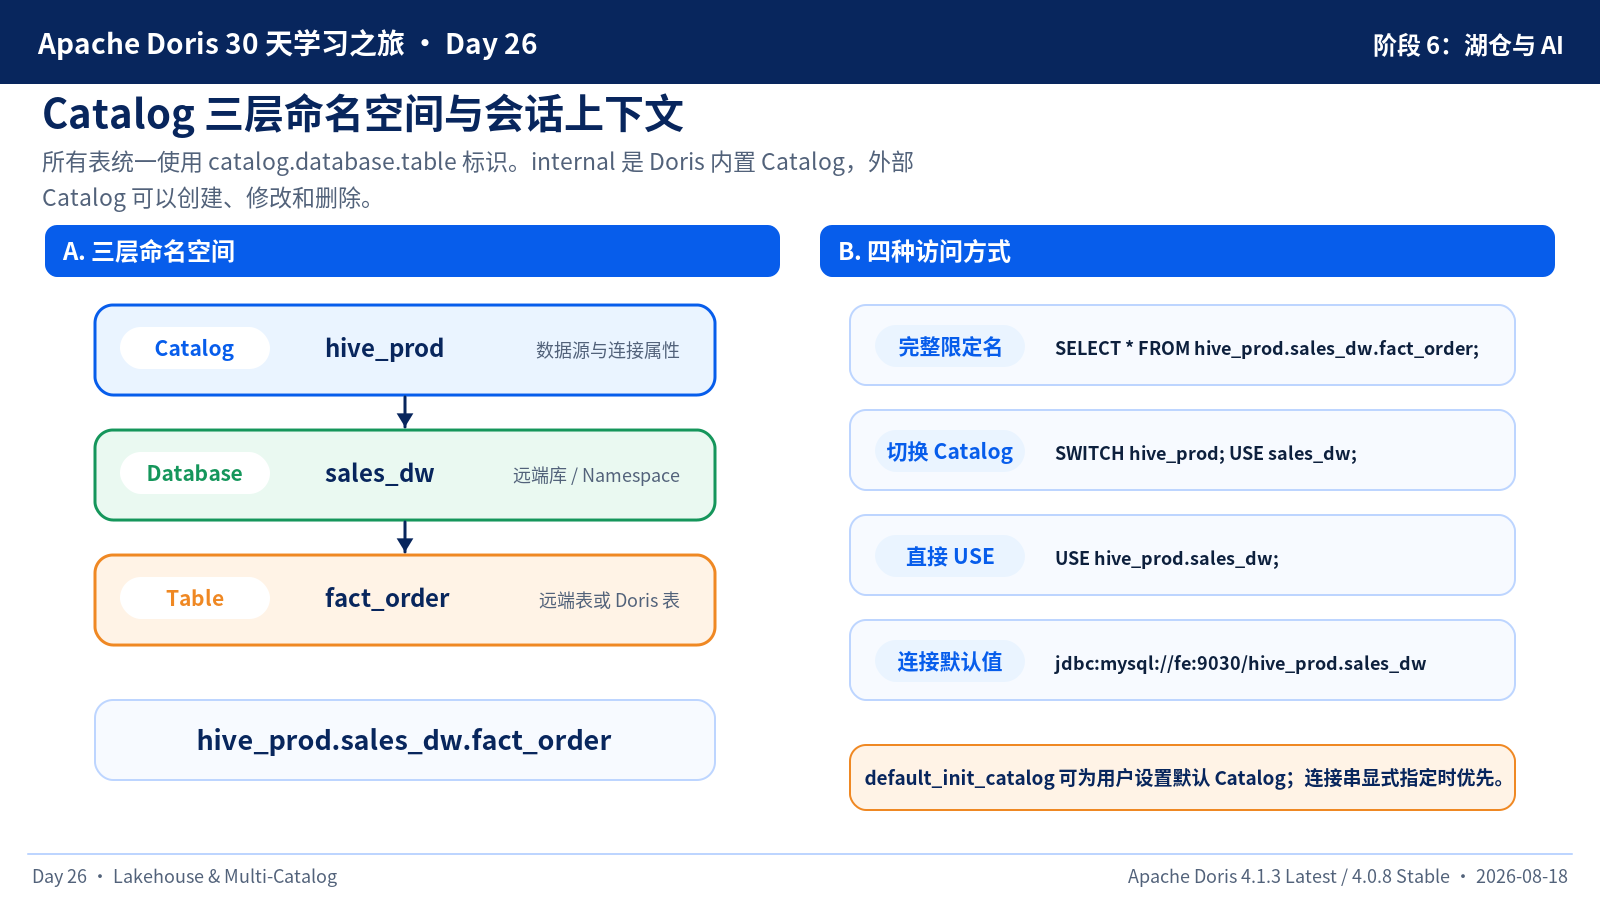Click the section header "B. 四种访问方式"
The height and width of the screenshot is (900, 1600).
pos(1187,251)
